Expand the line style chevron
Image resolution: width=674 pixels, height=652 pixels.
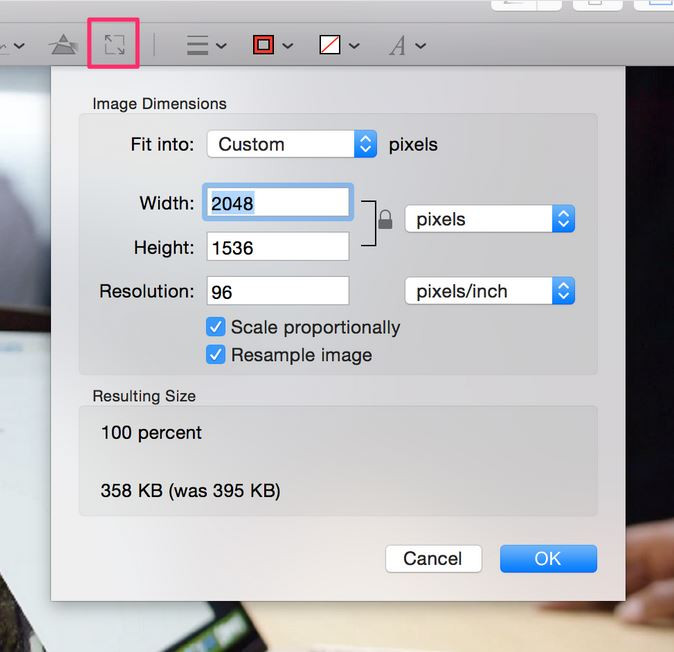click(x=221, y=45)
